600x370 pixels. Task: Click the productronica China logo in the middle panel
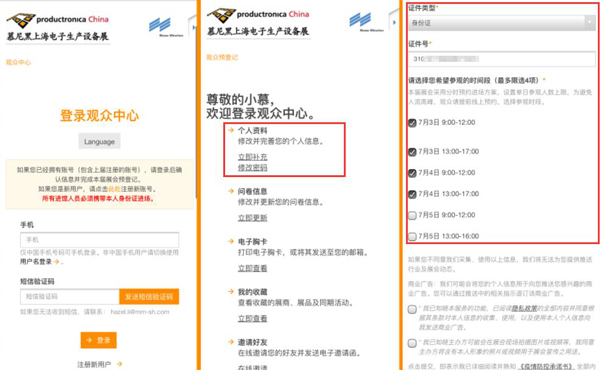(258, 23)
